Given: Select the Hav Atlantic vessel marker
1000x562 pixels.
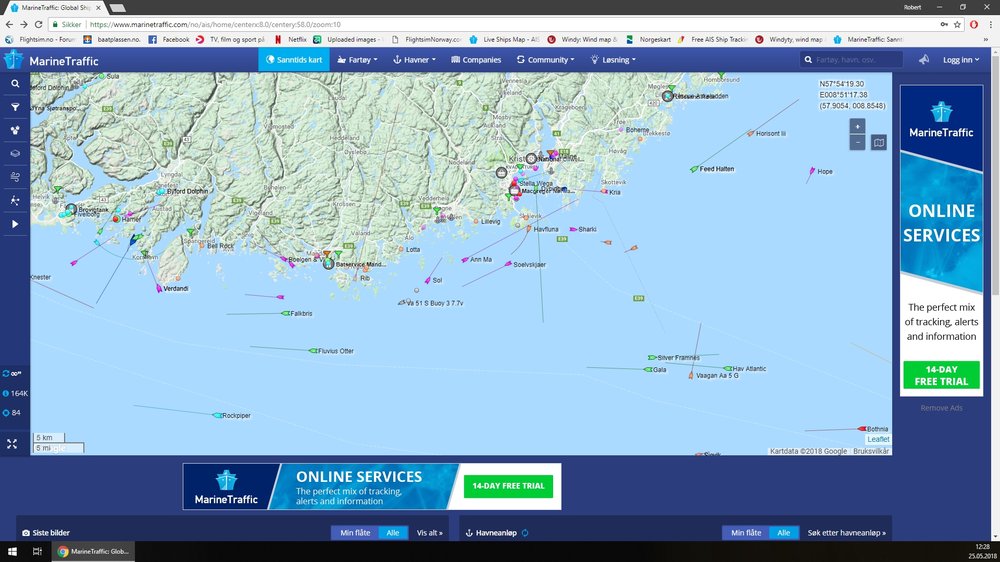Looking at the screenshot, I should click(728, 368).
